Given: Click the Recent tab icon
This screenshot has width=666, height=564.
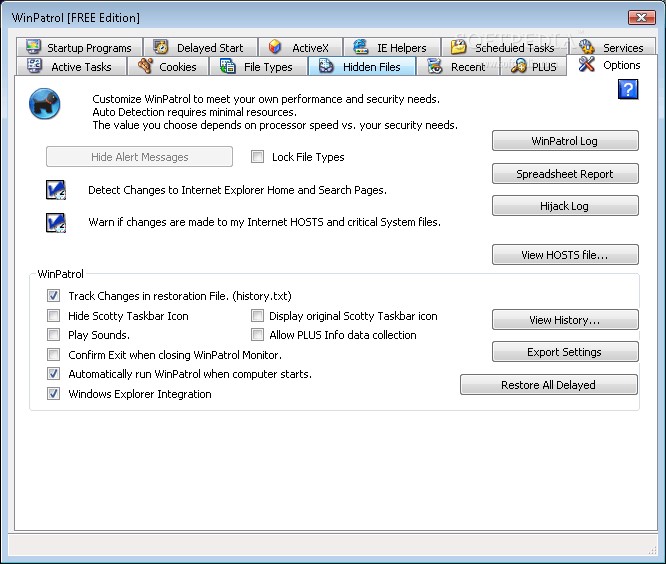Looking at the screenshot, I should click(435, 66).
